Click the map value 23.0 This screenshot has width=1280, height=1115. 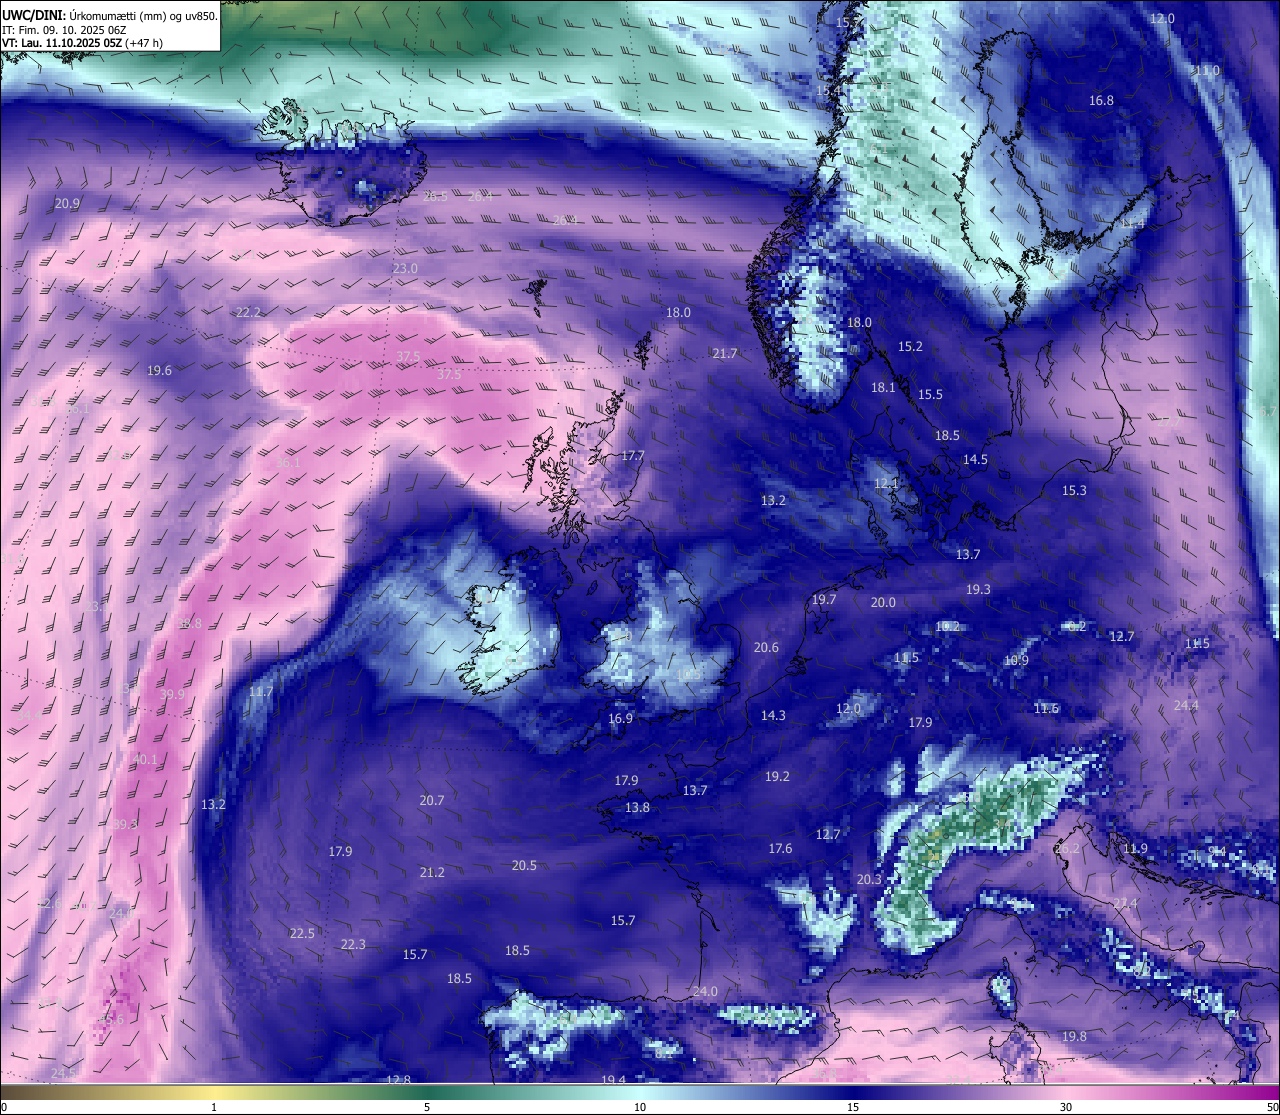[x=405, y=269]
